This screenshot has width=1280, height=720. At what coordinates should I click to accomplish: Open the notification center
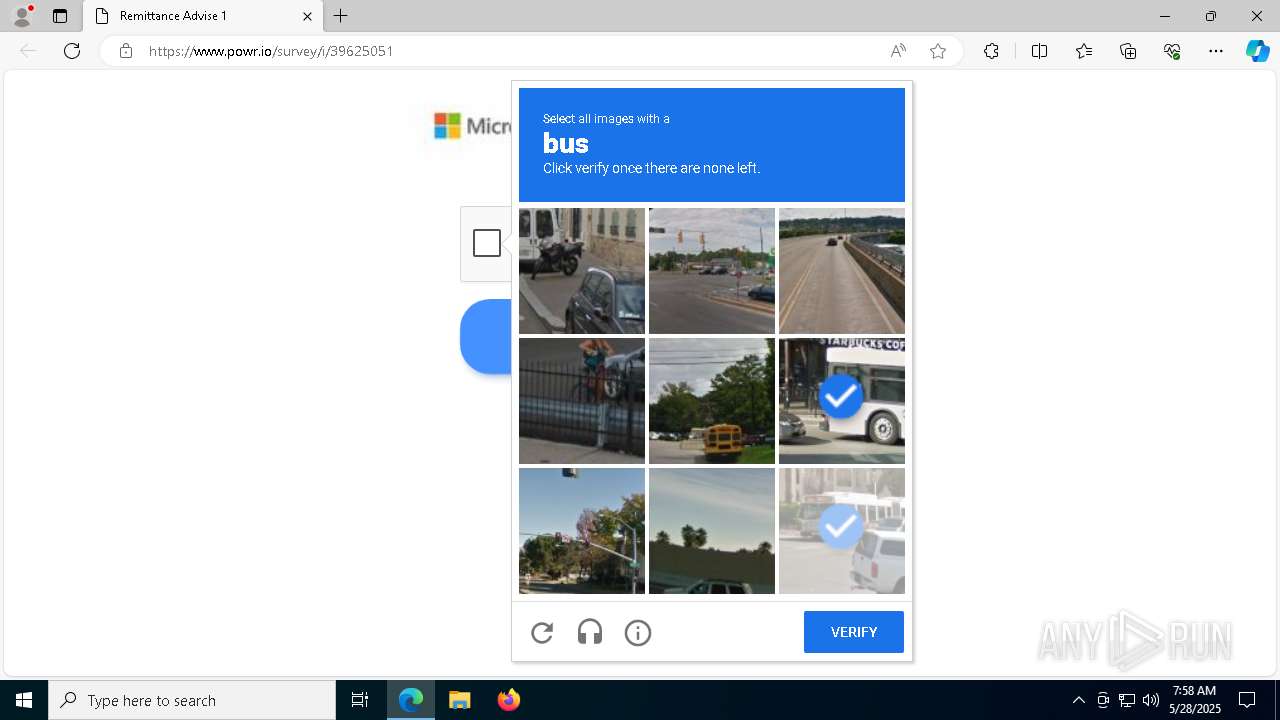coord(1247,700)
